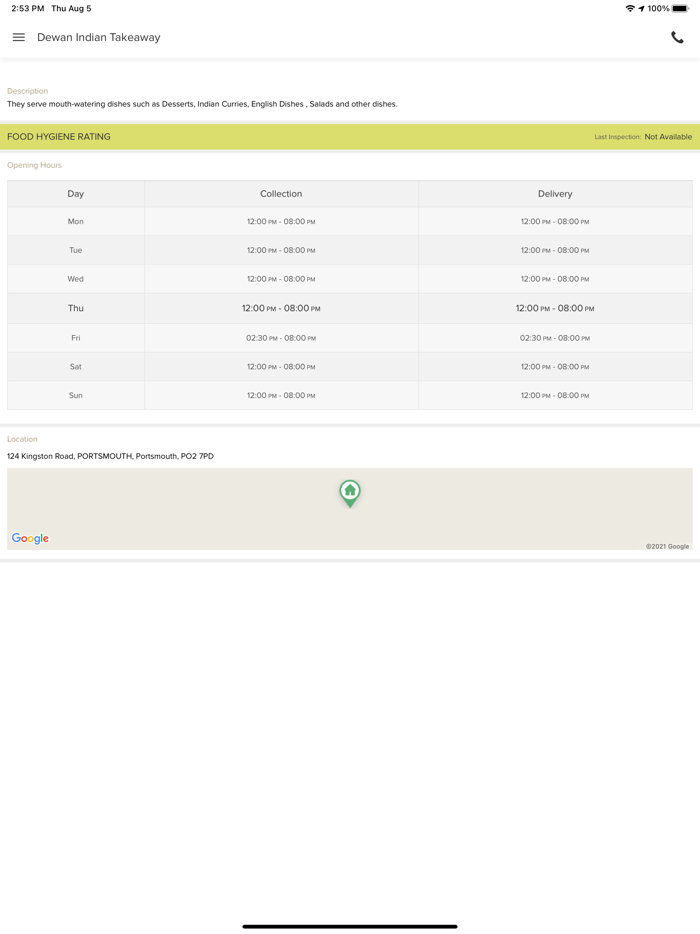Tap Wednesday's delivery hours

pyautogui.click(x=555, y=279)
